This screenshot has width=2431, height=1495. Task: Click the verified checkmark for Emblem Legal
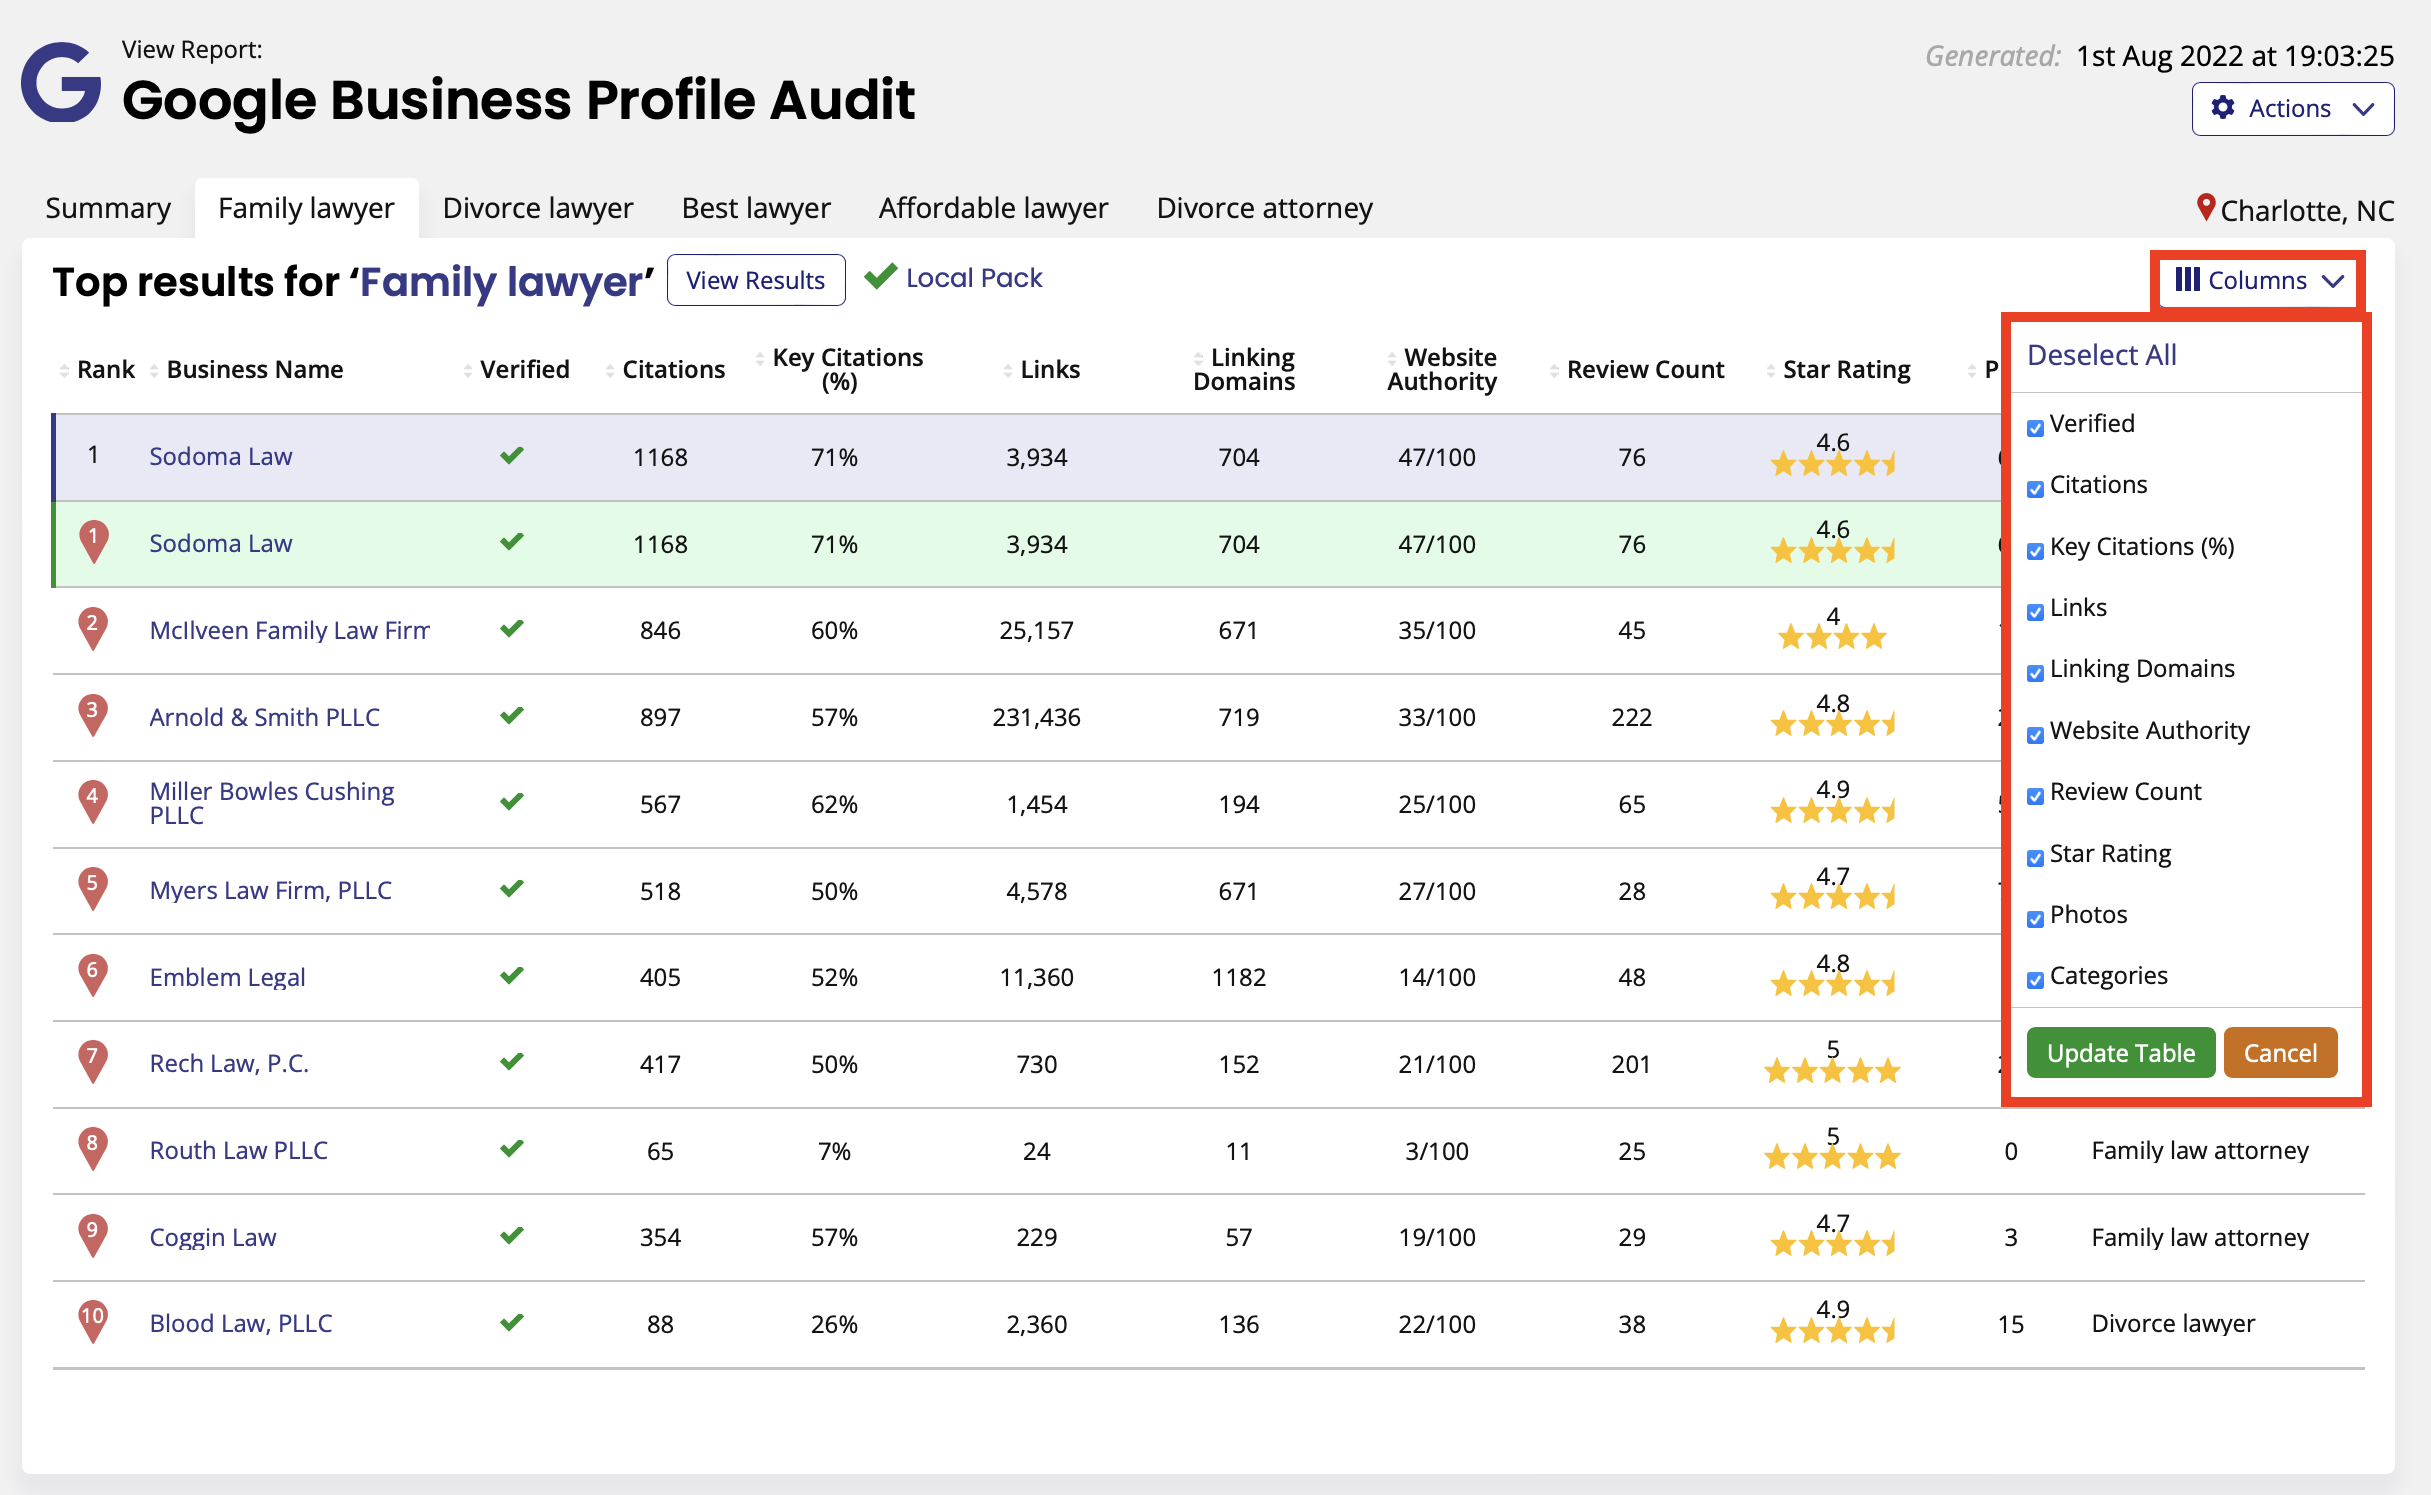point(512,976)
